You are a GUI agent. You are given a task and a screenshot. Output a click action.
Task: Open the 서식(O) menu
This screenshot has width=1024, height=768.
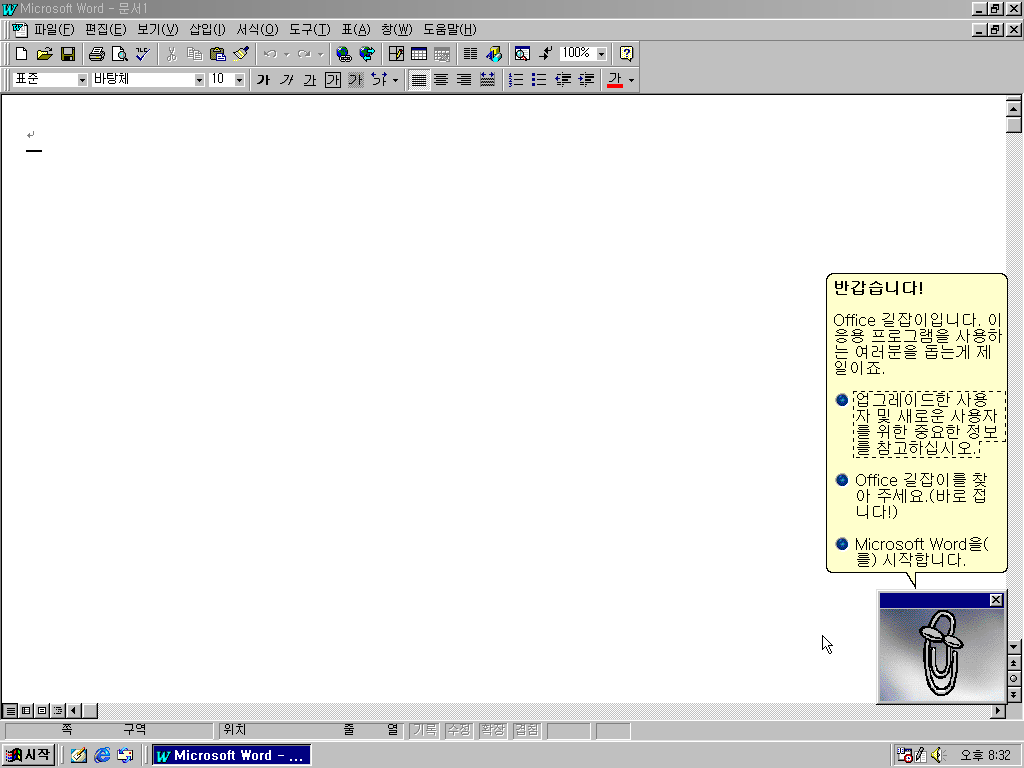257,29
